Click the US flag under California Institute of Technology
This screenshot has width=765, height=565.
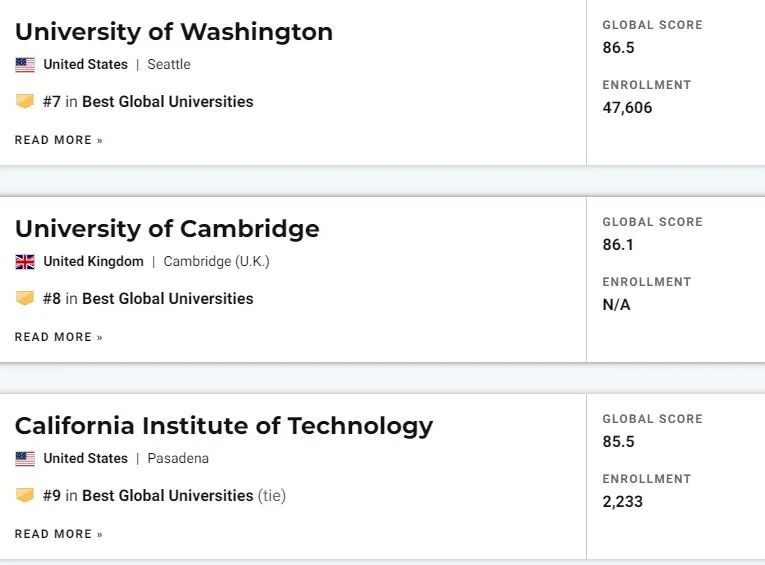coord(25,459)
